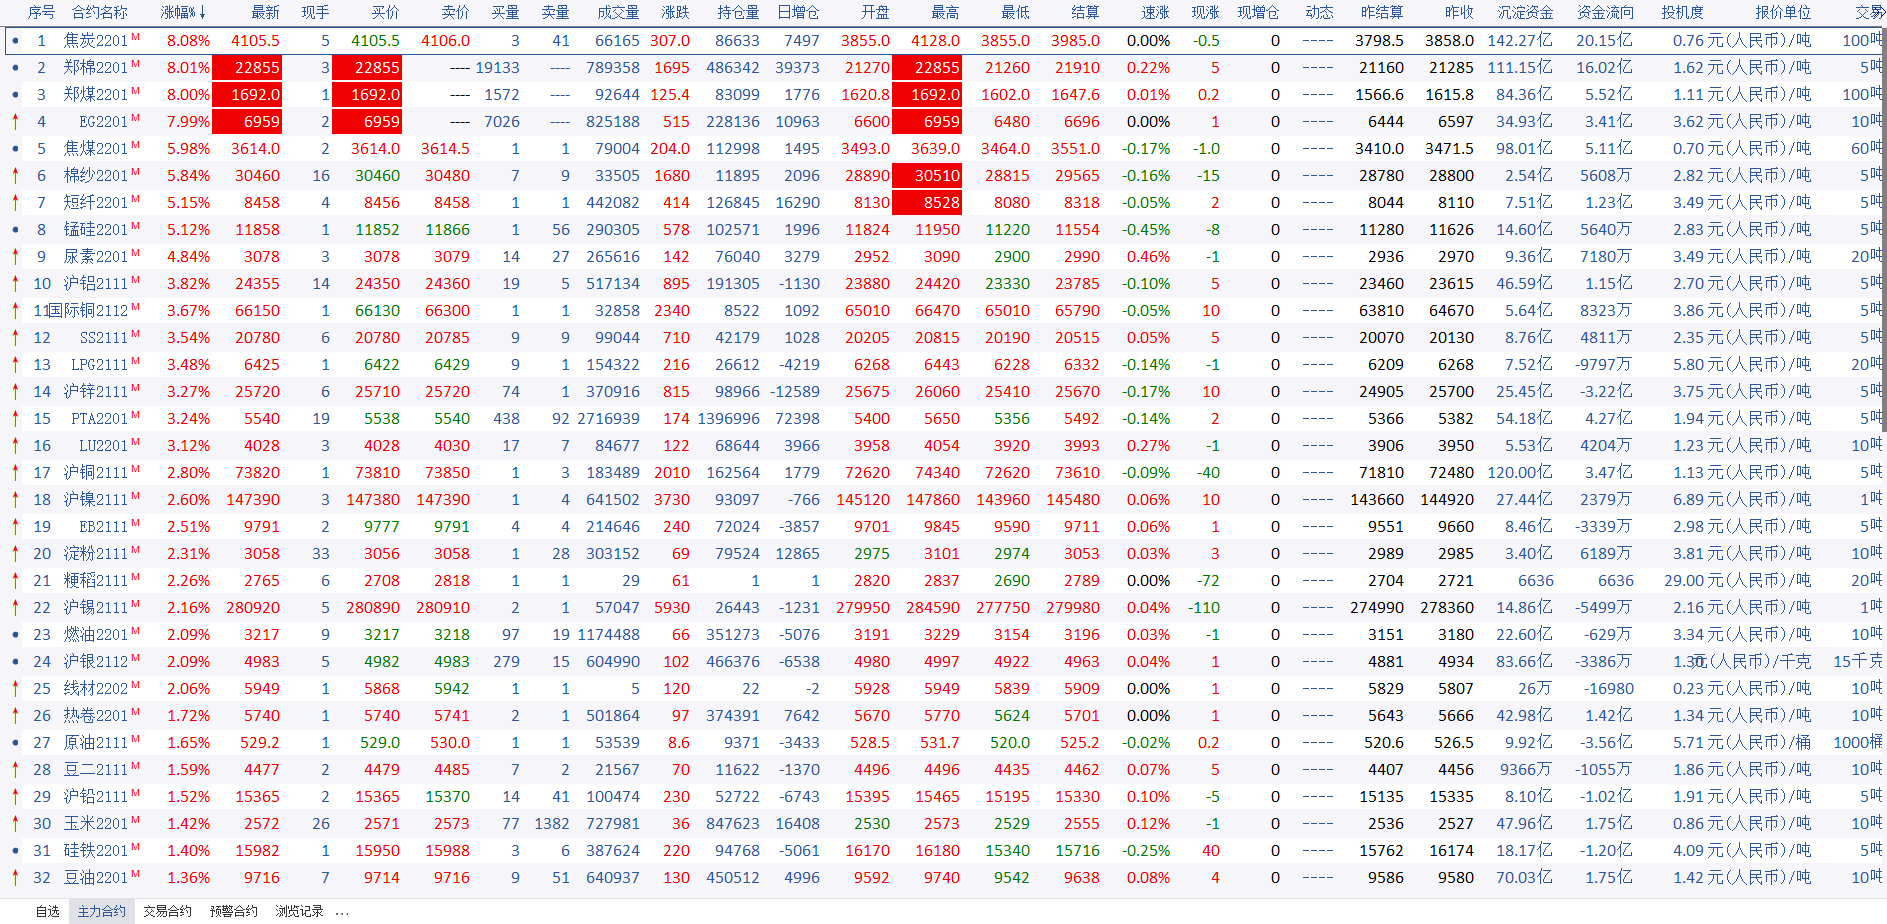This screenshot has height=924, width=1887.
Task: Click the 报价单位 column header
Action: pos(1783,12)
